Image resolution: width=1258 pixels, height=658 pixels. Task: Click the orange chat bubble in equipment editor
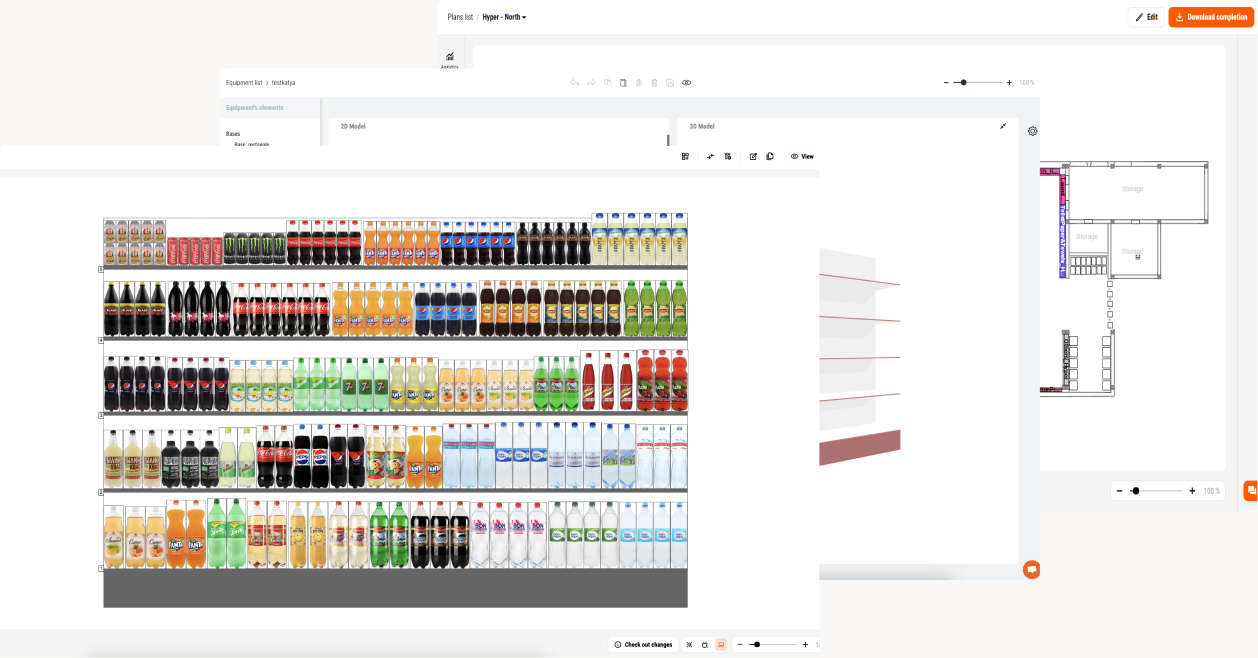(1032, 569)
